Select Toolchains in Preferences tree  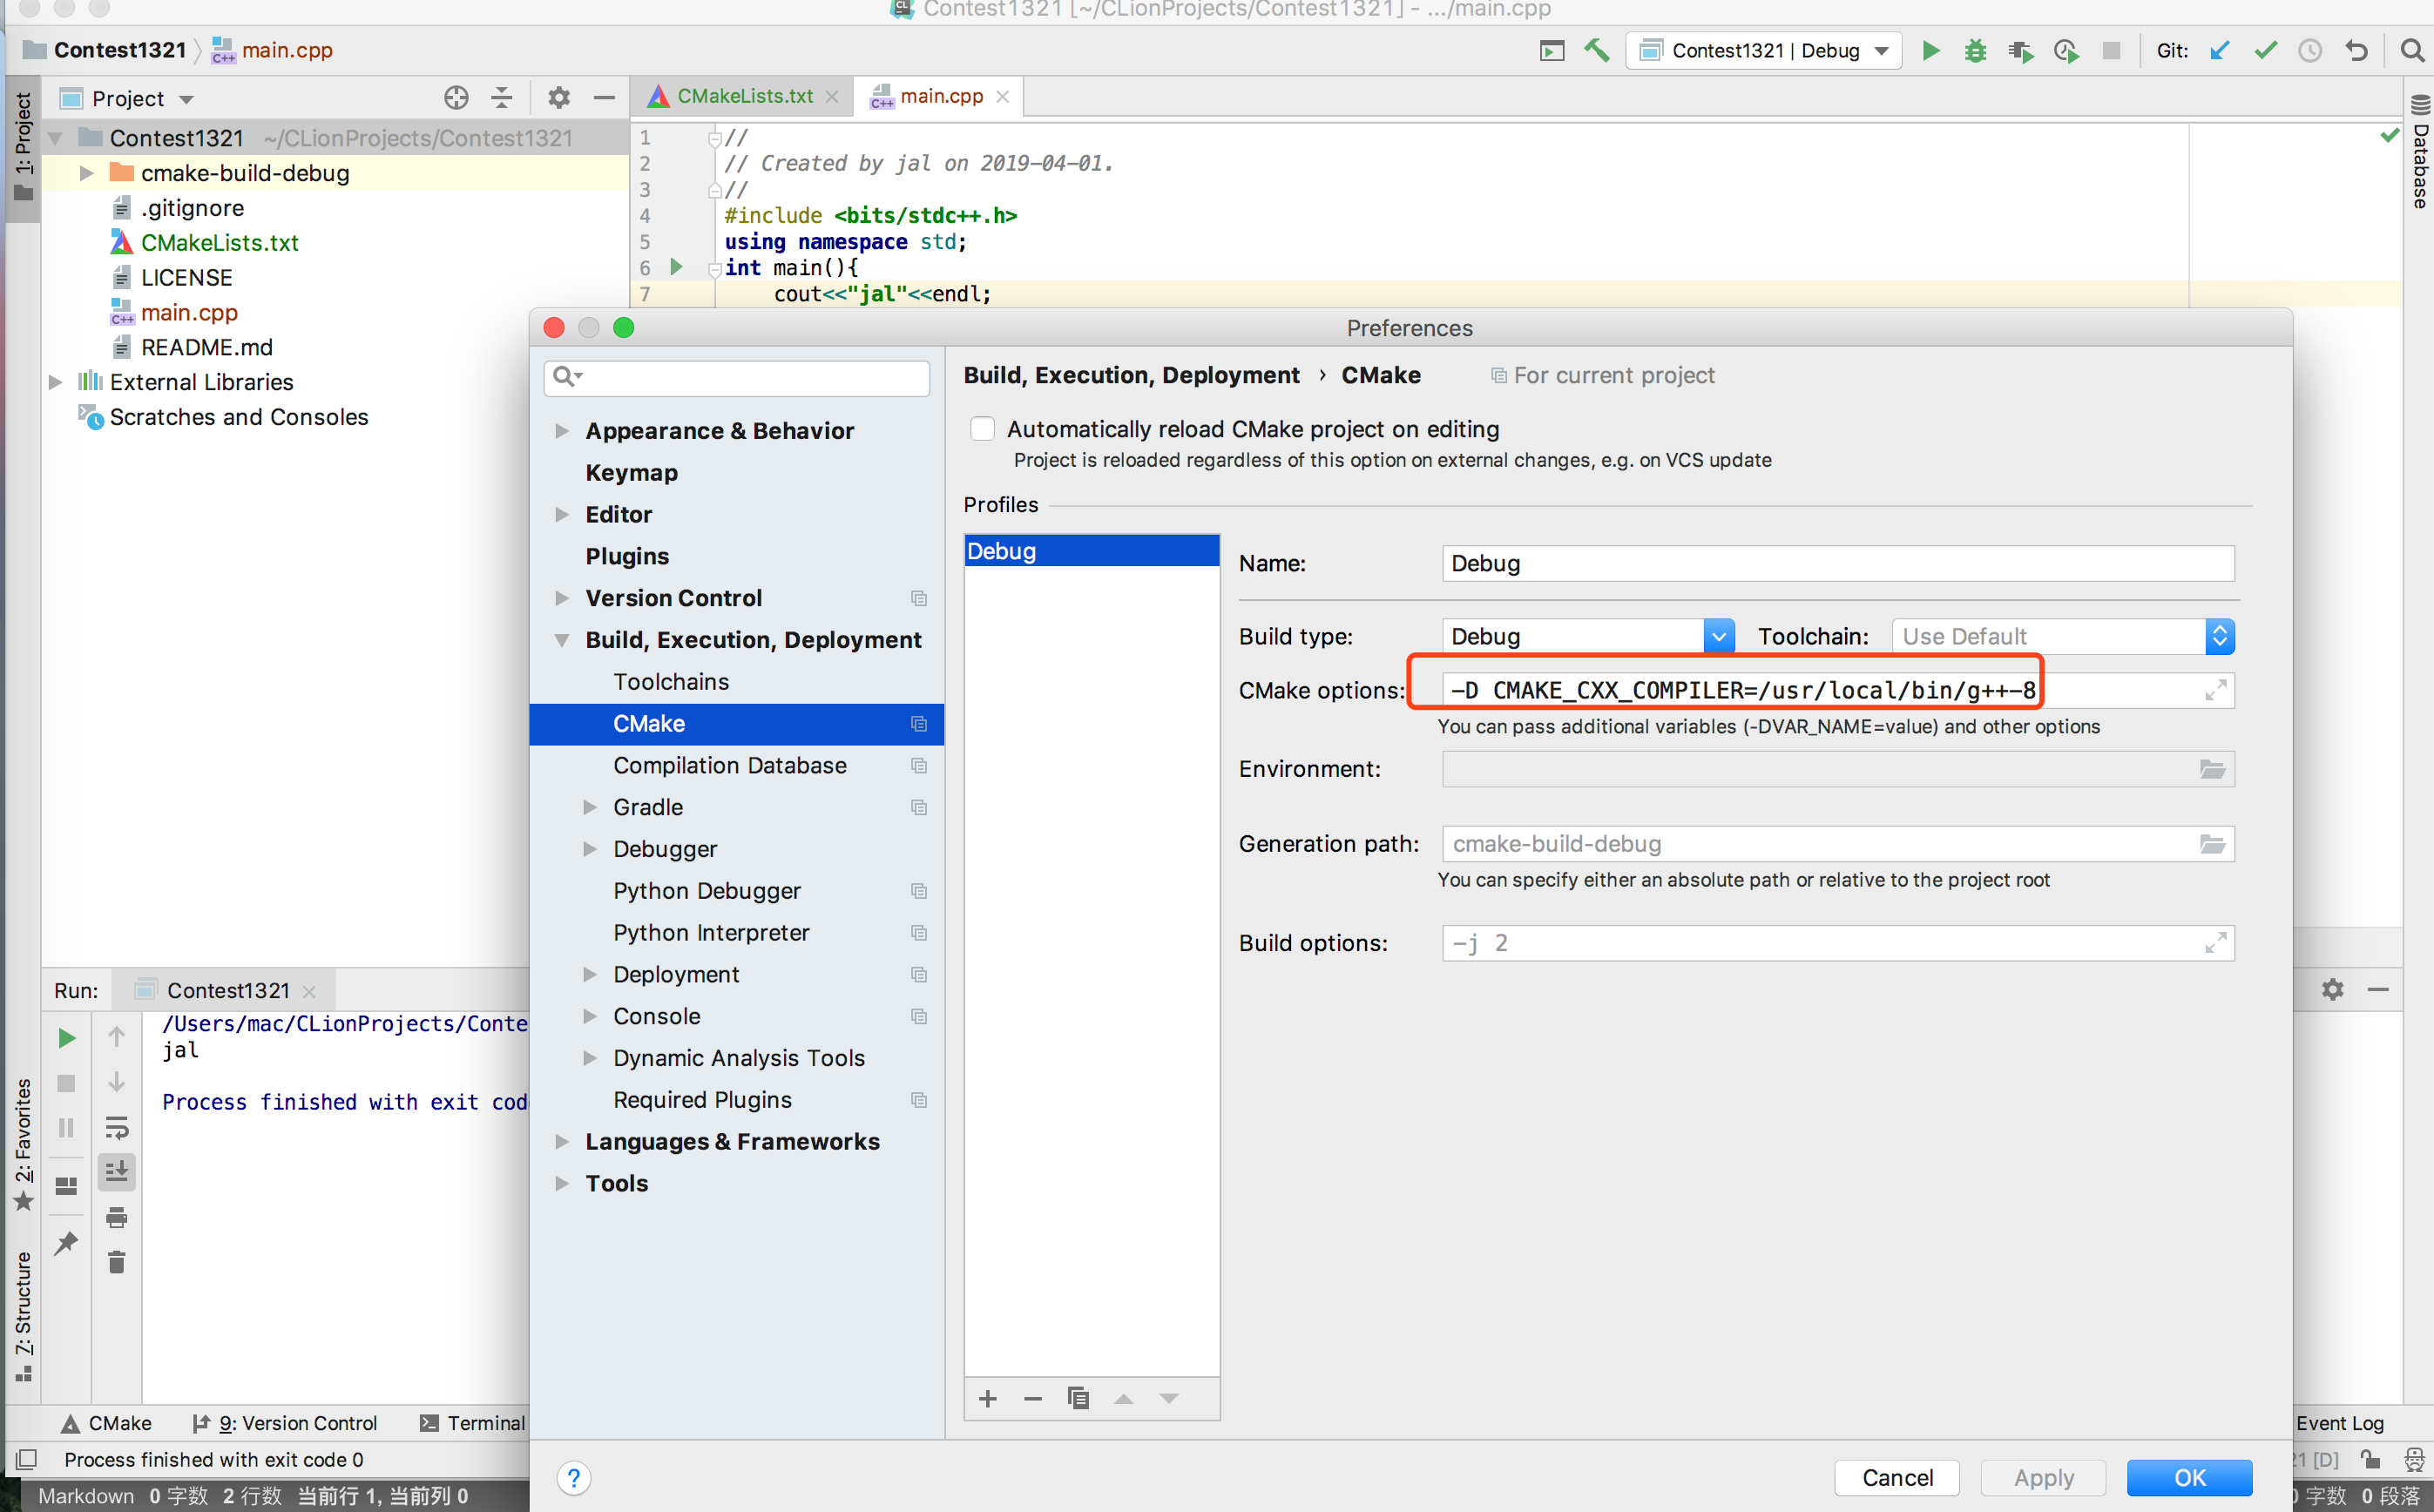coord(671,681)
